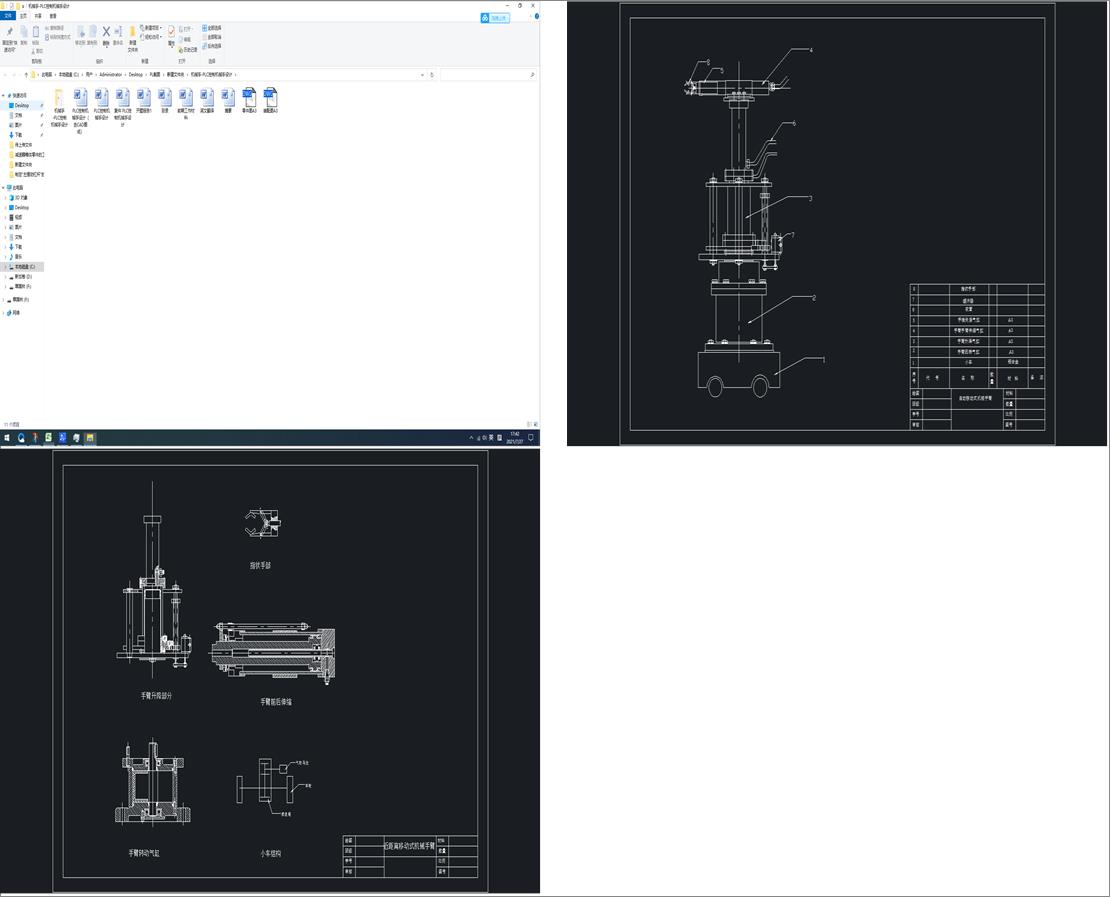Image resolution: width=1110 pixels, height=897 pixels.
Task: Click the Back navigation arrow in Explorer
Action: [x=6, y=74]
